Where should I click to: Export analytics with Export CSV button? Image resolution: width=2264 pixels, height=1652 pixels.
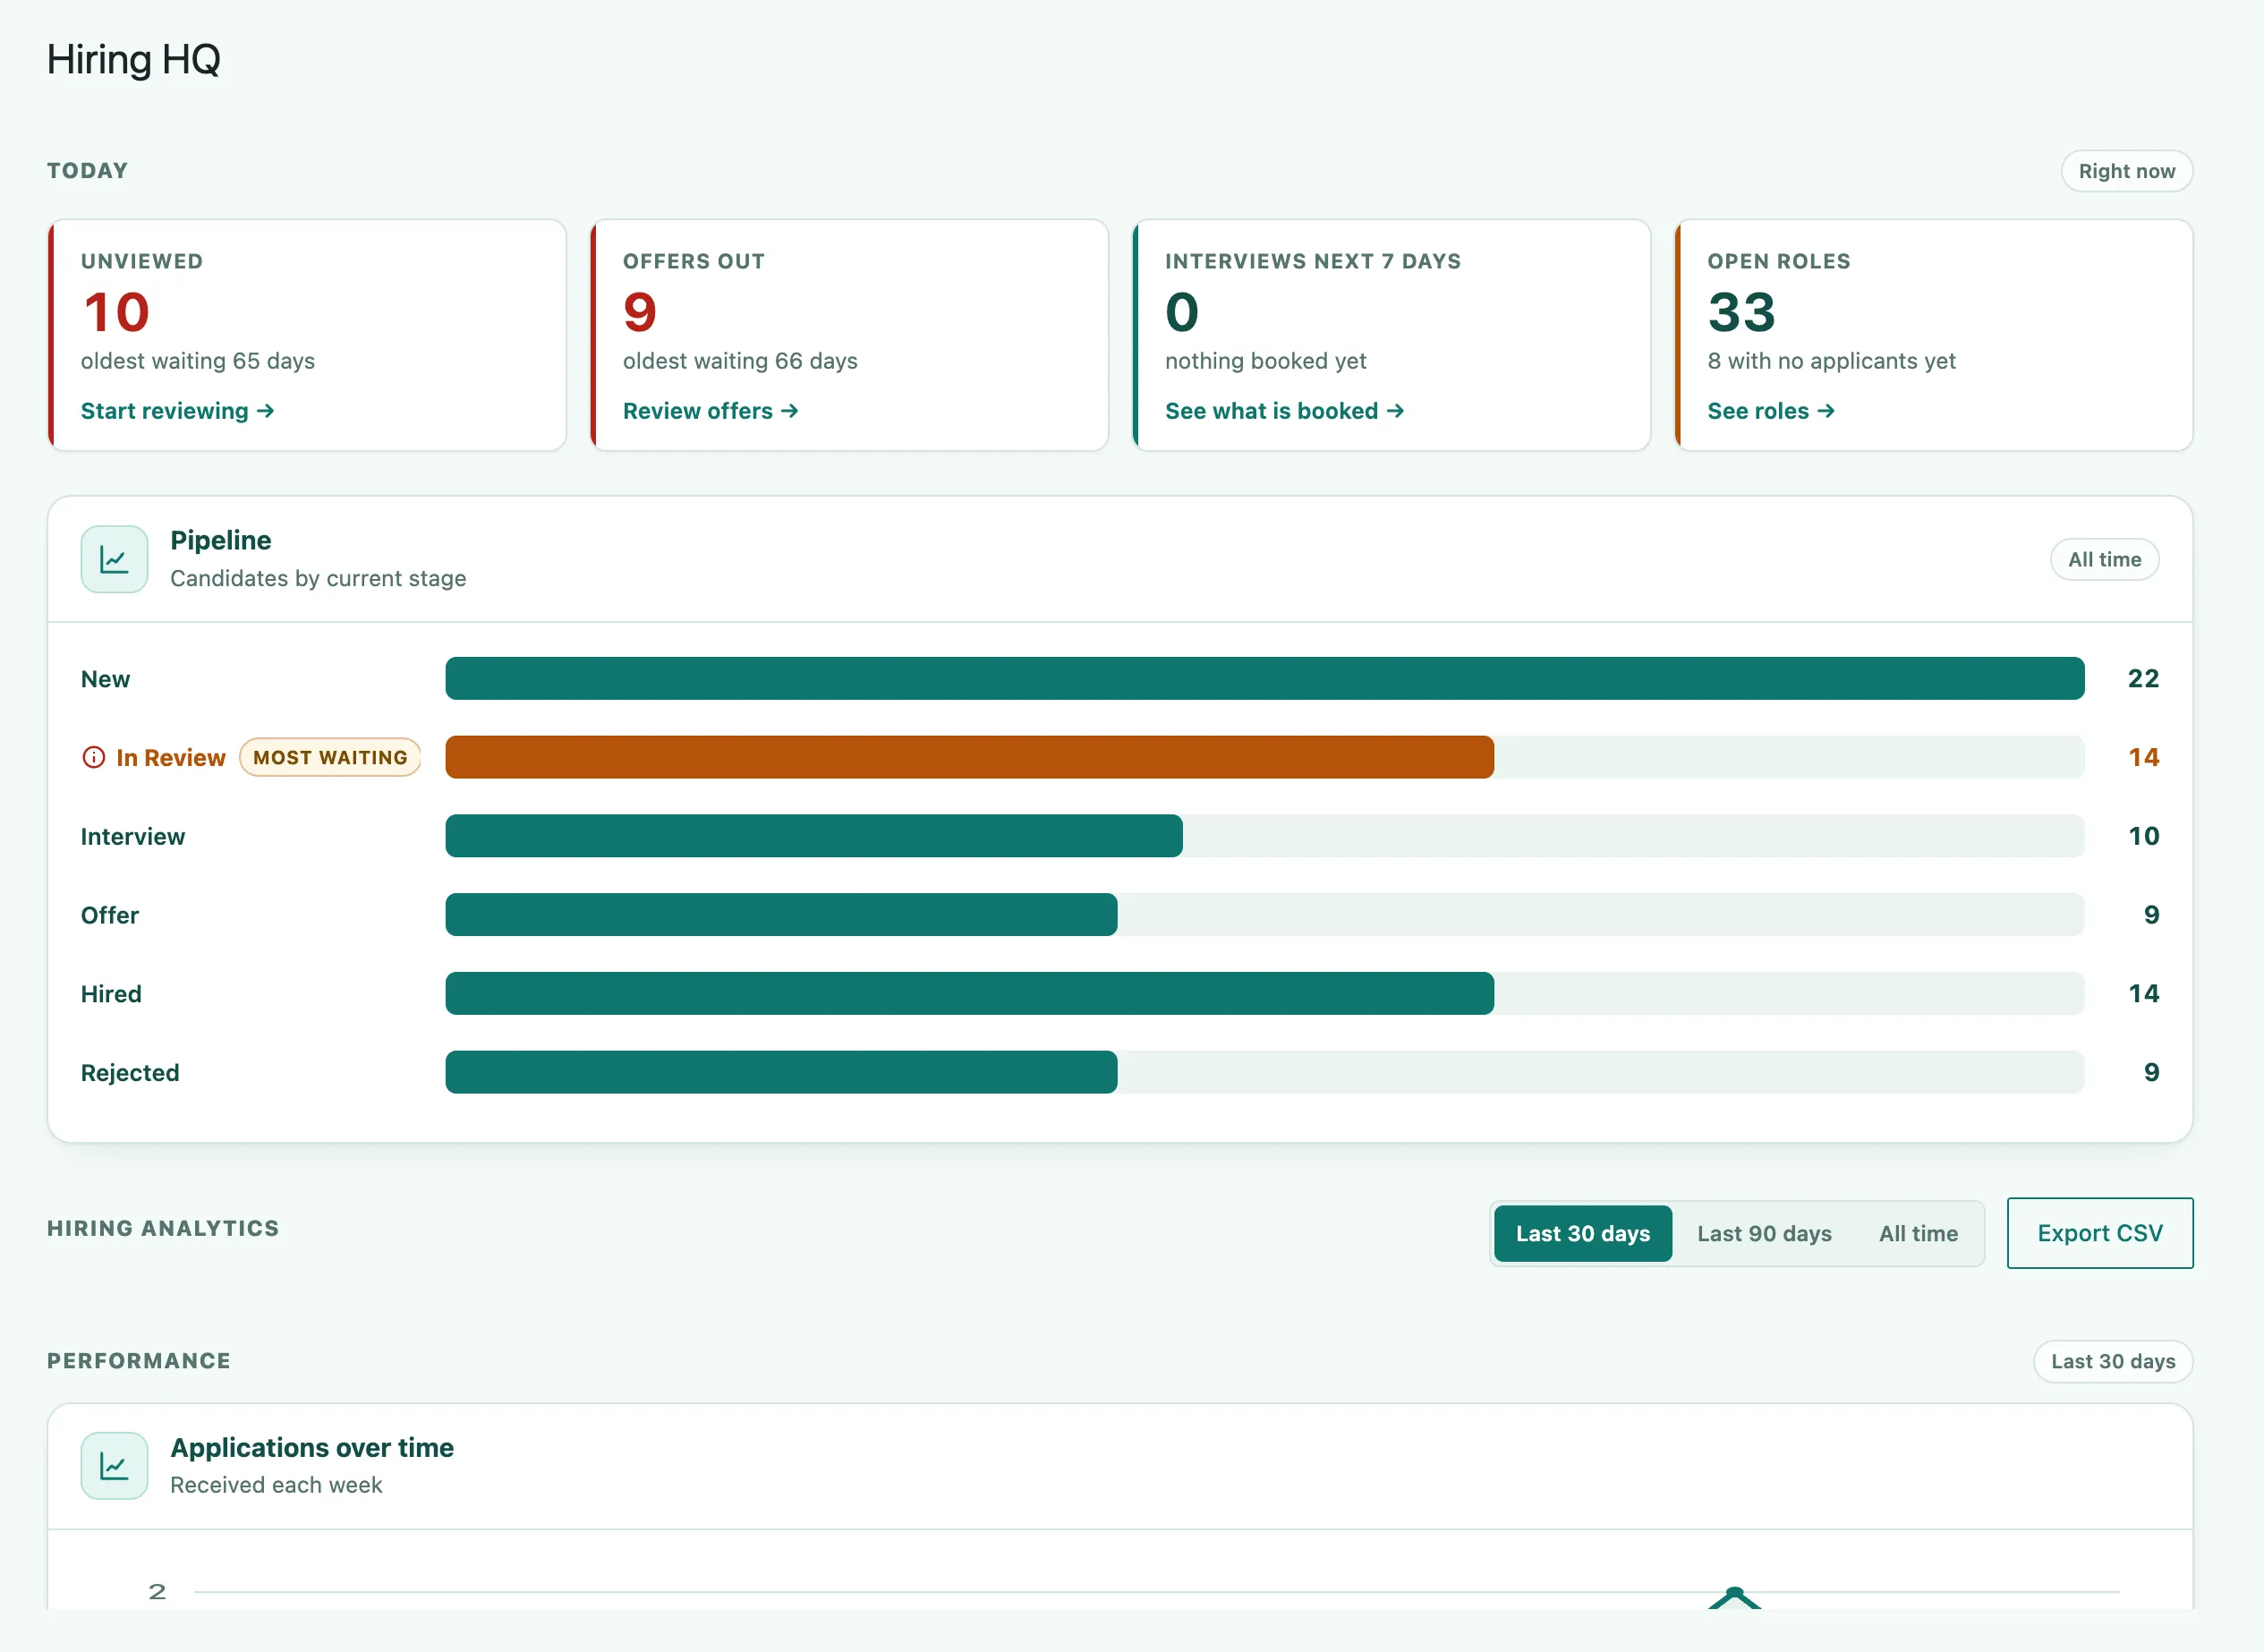(2100, 1233)
